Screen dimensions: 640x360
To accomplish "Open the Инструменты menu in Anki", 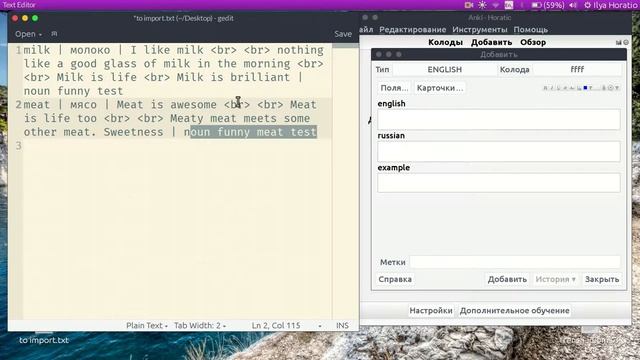I will pyautogui.click(x=480, y=29).
